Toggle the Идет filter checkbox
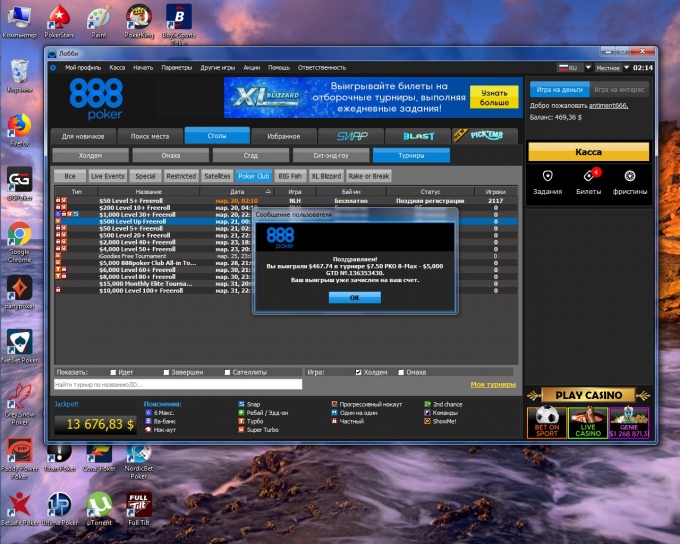This screenshot has width=680, height=544. [x=113, y=372]
